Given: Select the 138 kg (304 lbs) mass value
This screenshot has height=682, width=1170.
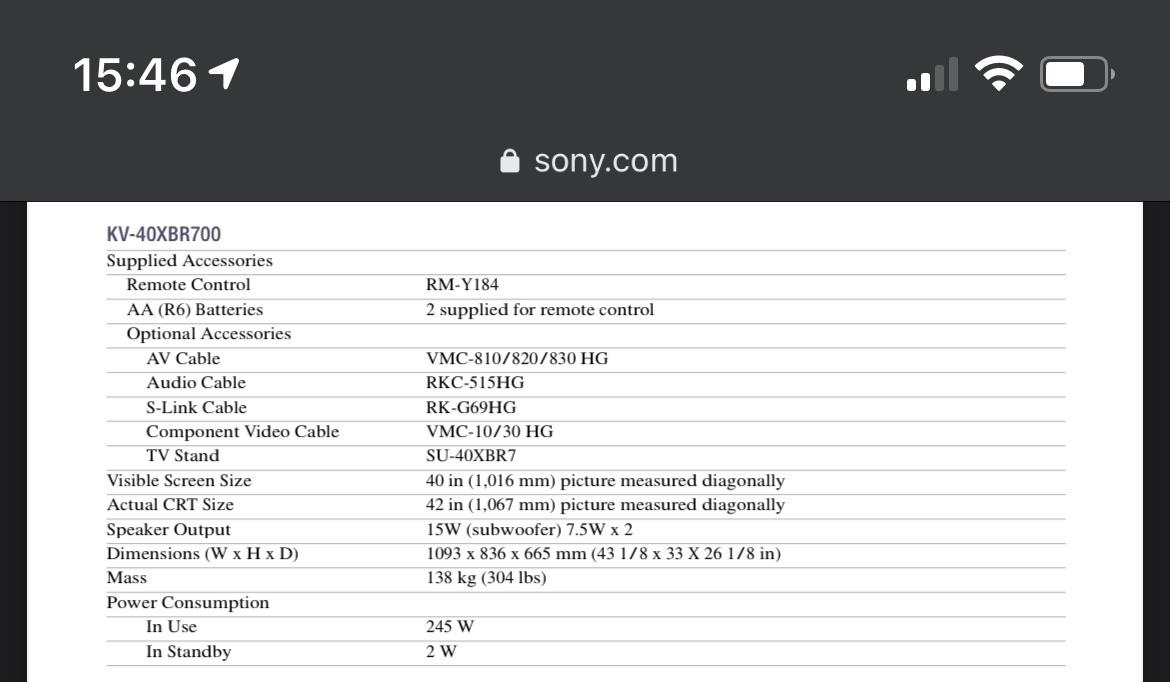Looking at the screenshot, I should coord(486,578).
